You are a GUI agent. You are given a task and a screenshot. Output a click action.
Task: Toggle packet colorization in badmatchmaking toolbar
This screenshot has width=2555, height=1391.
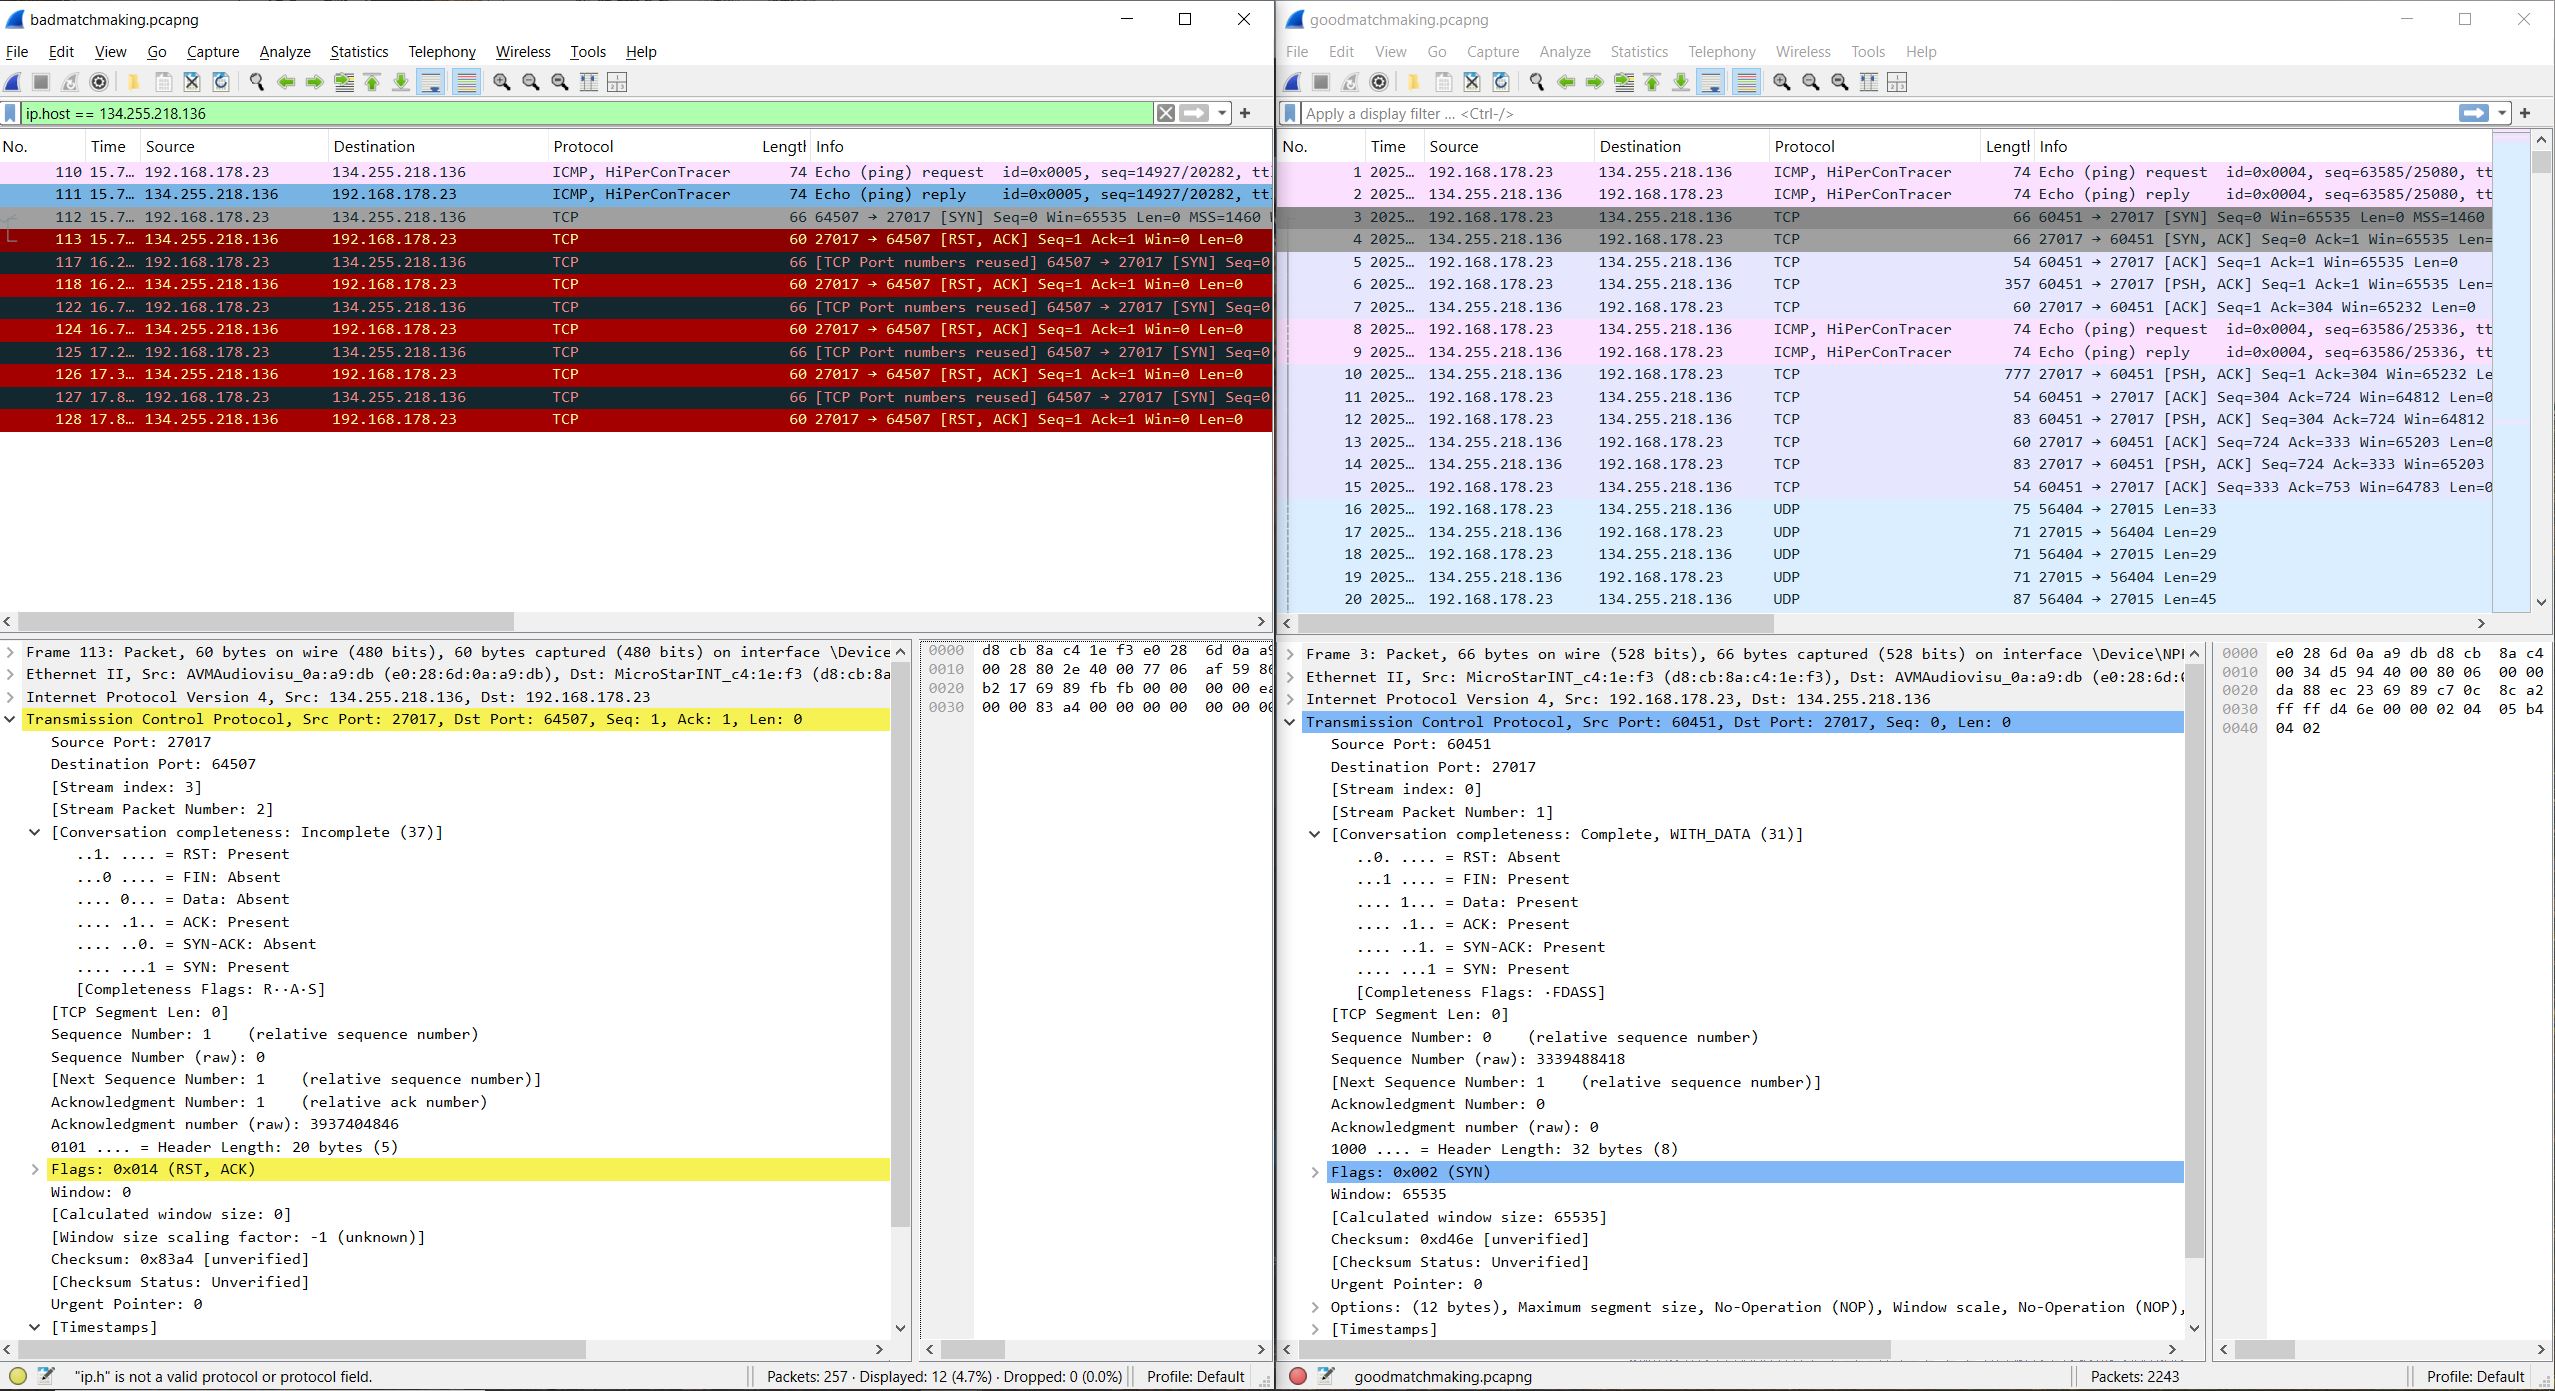[466, 82]
